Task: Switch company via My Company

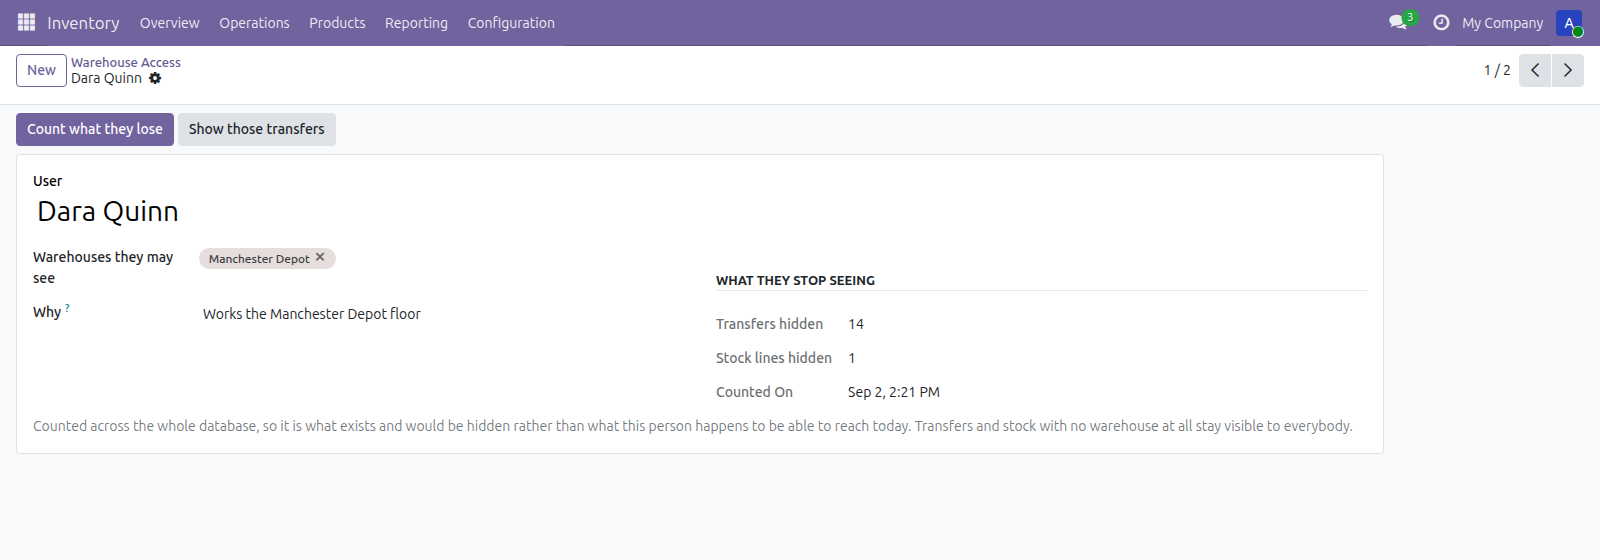Action: point(1502,23)
